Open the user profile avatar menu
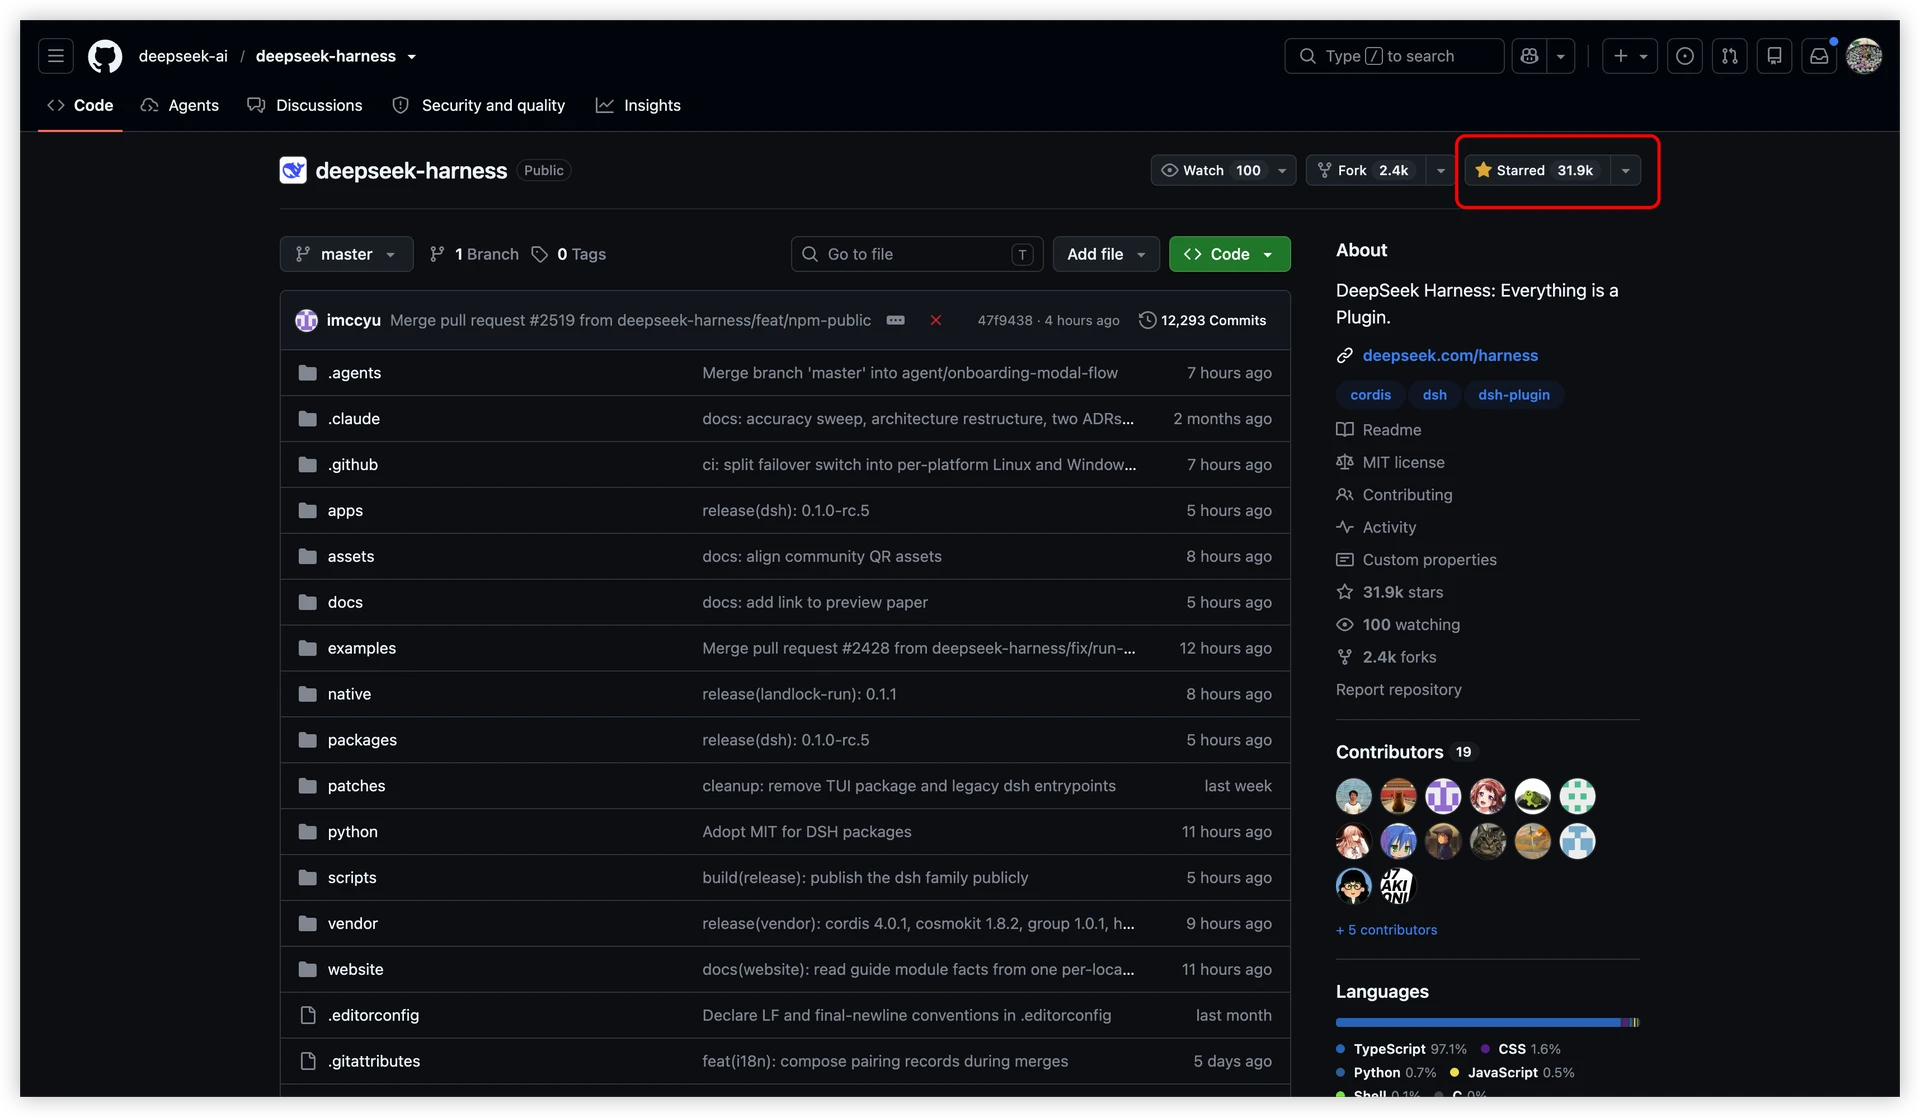1920x1117 pixels. pos(1864,56)
